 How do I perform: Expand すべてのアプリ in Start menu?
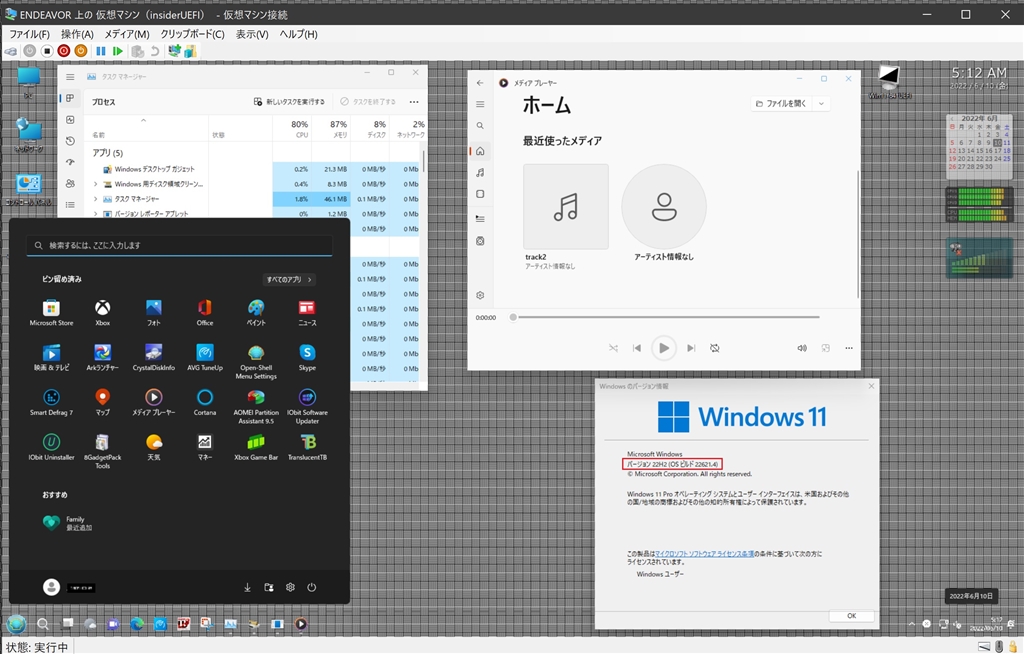pyautogui.click(x=289, y=280)
